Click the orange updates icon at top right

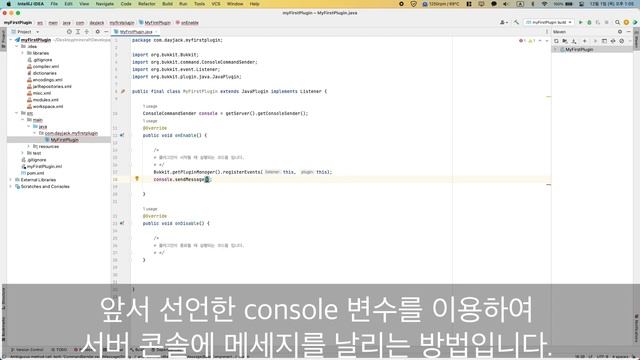coord(626,22)
